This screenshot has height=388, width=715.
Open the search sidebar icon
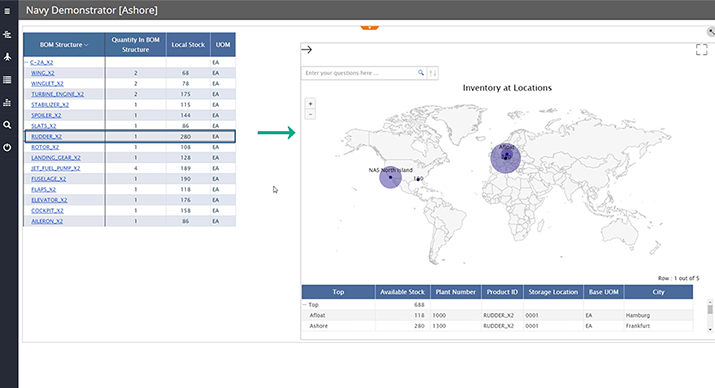point(7,125)
